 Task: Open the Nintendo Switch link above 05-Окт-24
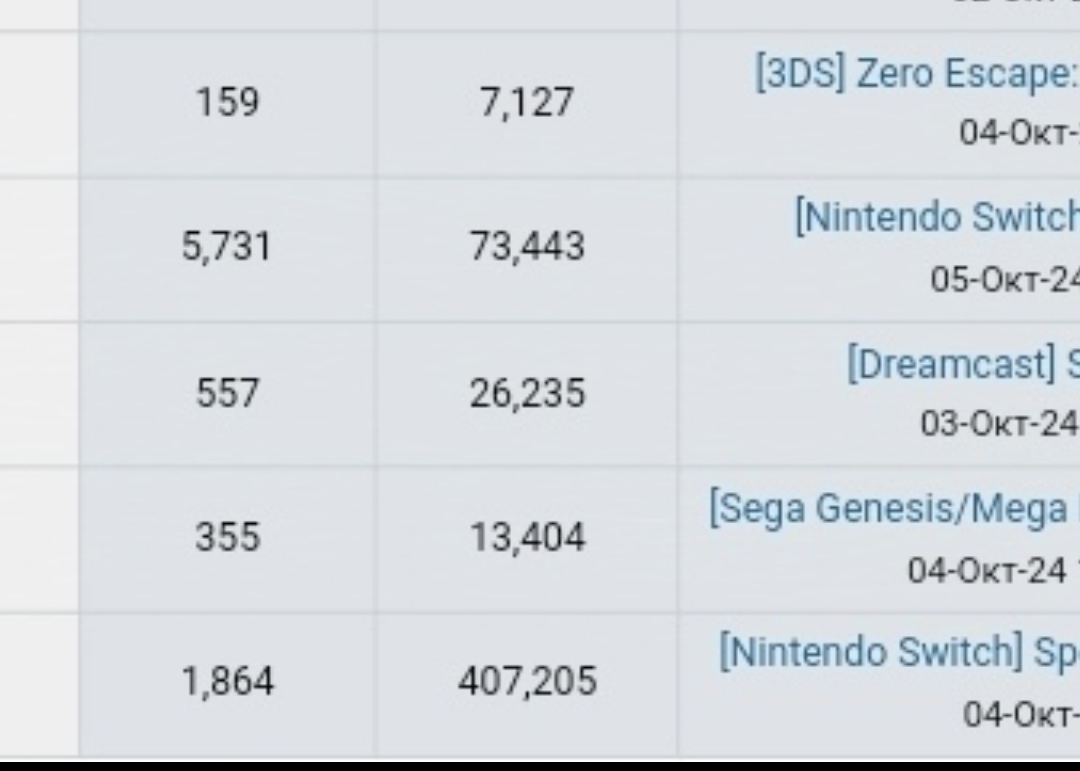pos(937,218)
